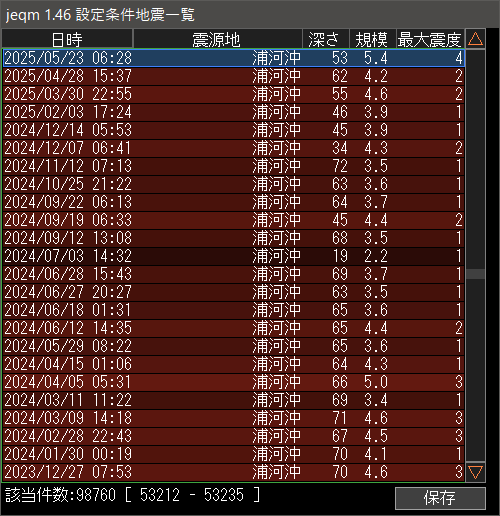The width and height of the screenshot is (500, 516).
Task: Pick the 2024/07/03 14:32 shallow quake row
Action: point(234,256)
